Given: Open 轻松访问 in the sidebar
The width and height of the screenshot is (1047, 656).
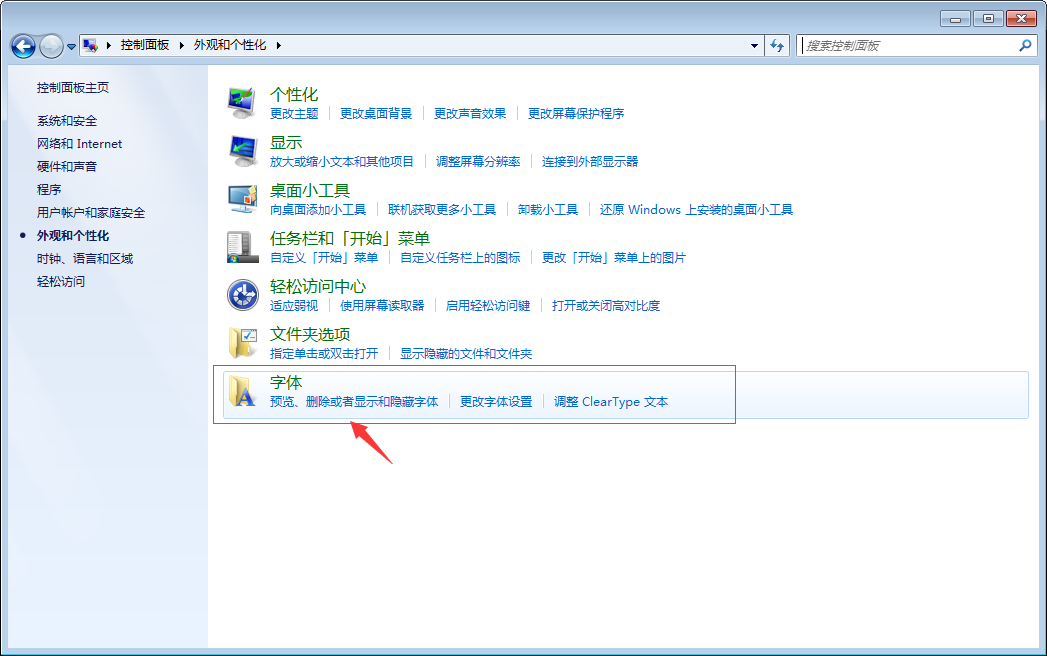Looking at the screenshot, I should (x=61, y=281).
